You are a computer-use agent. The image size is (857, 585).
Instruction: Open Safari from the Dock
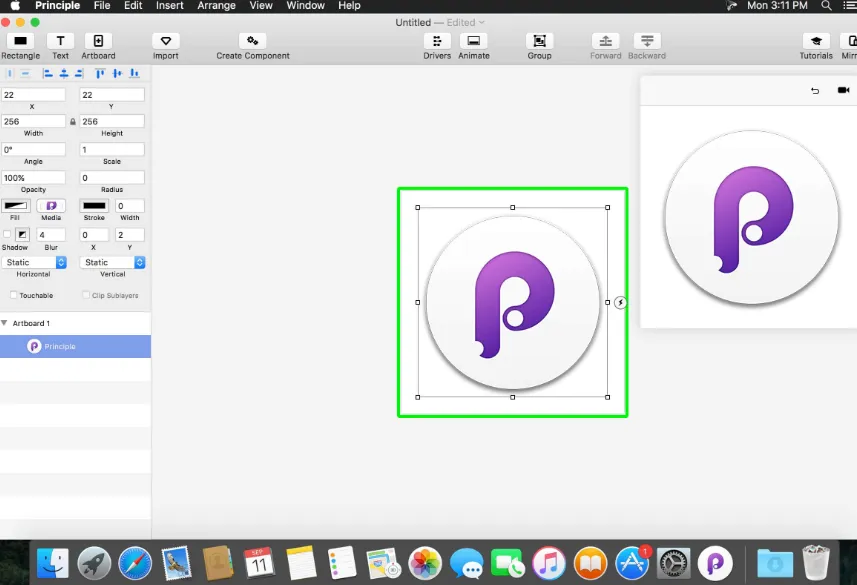[x=134, y=563]
